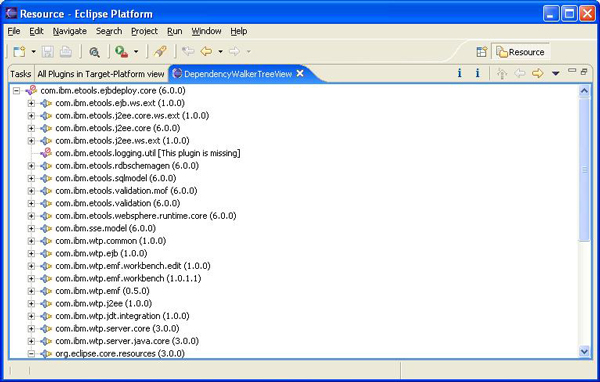Collapse the com.ibm.etools.ejbdeploy.core root node
This screenshot has width=600, height=382.
(16, 91)
